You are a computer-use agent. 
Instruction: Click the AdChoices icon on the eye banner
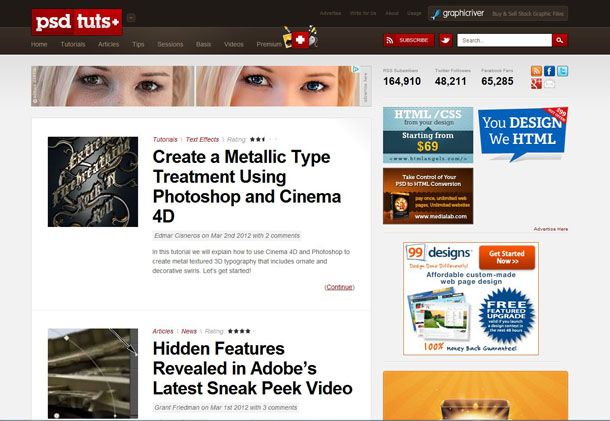point(356,69)
